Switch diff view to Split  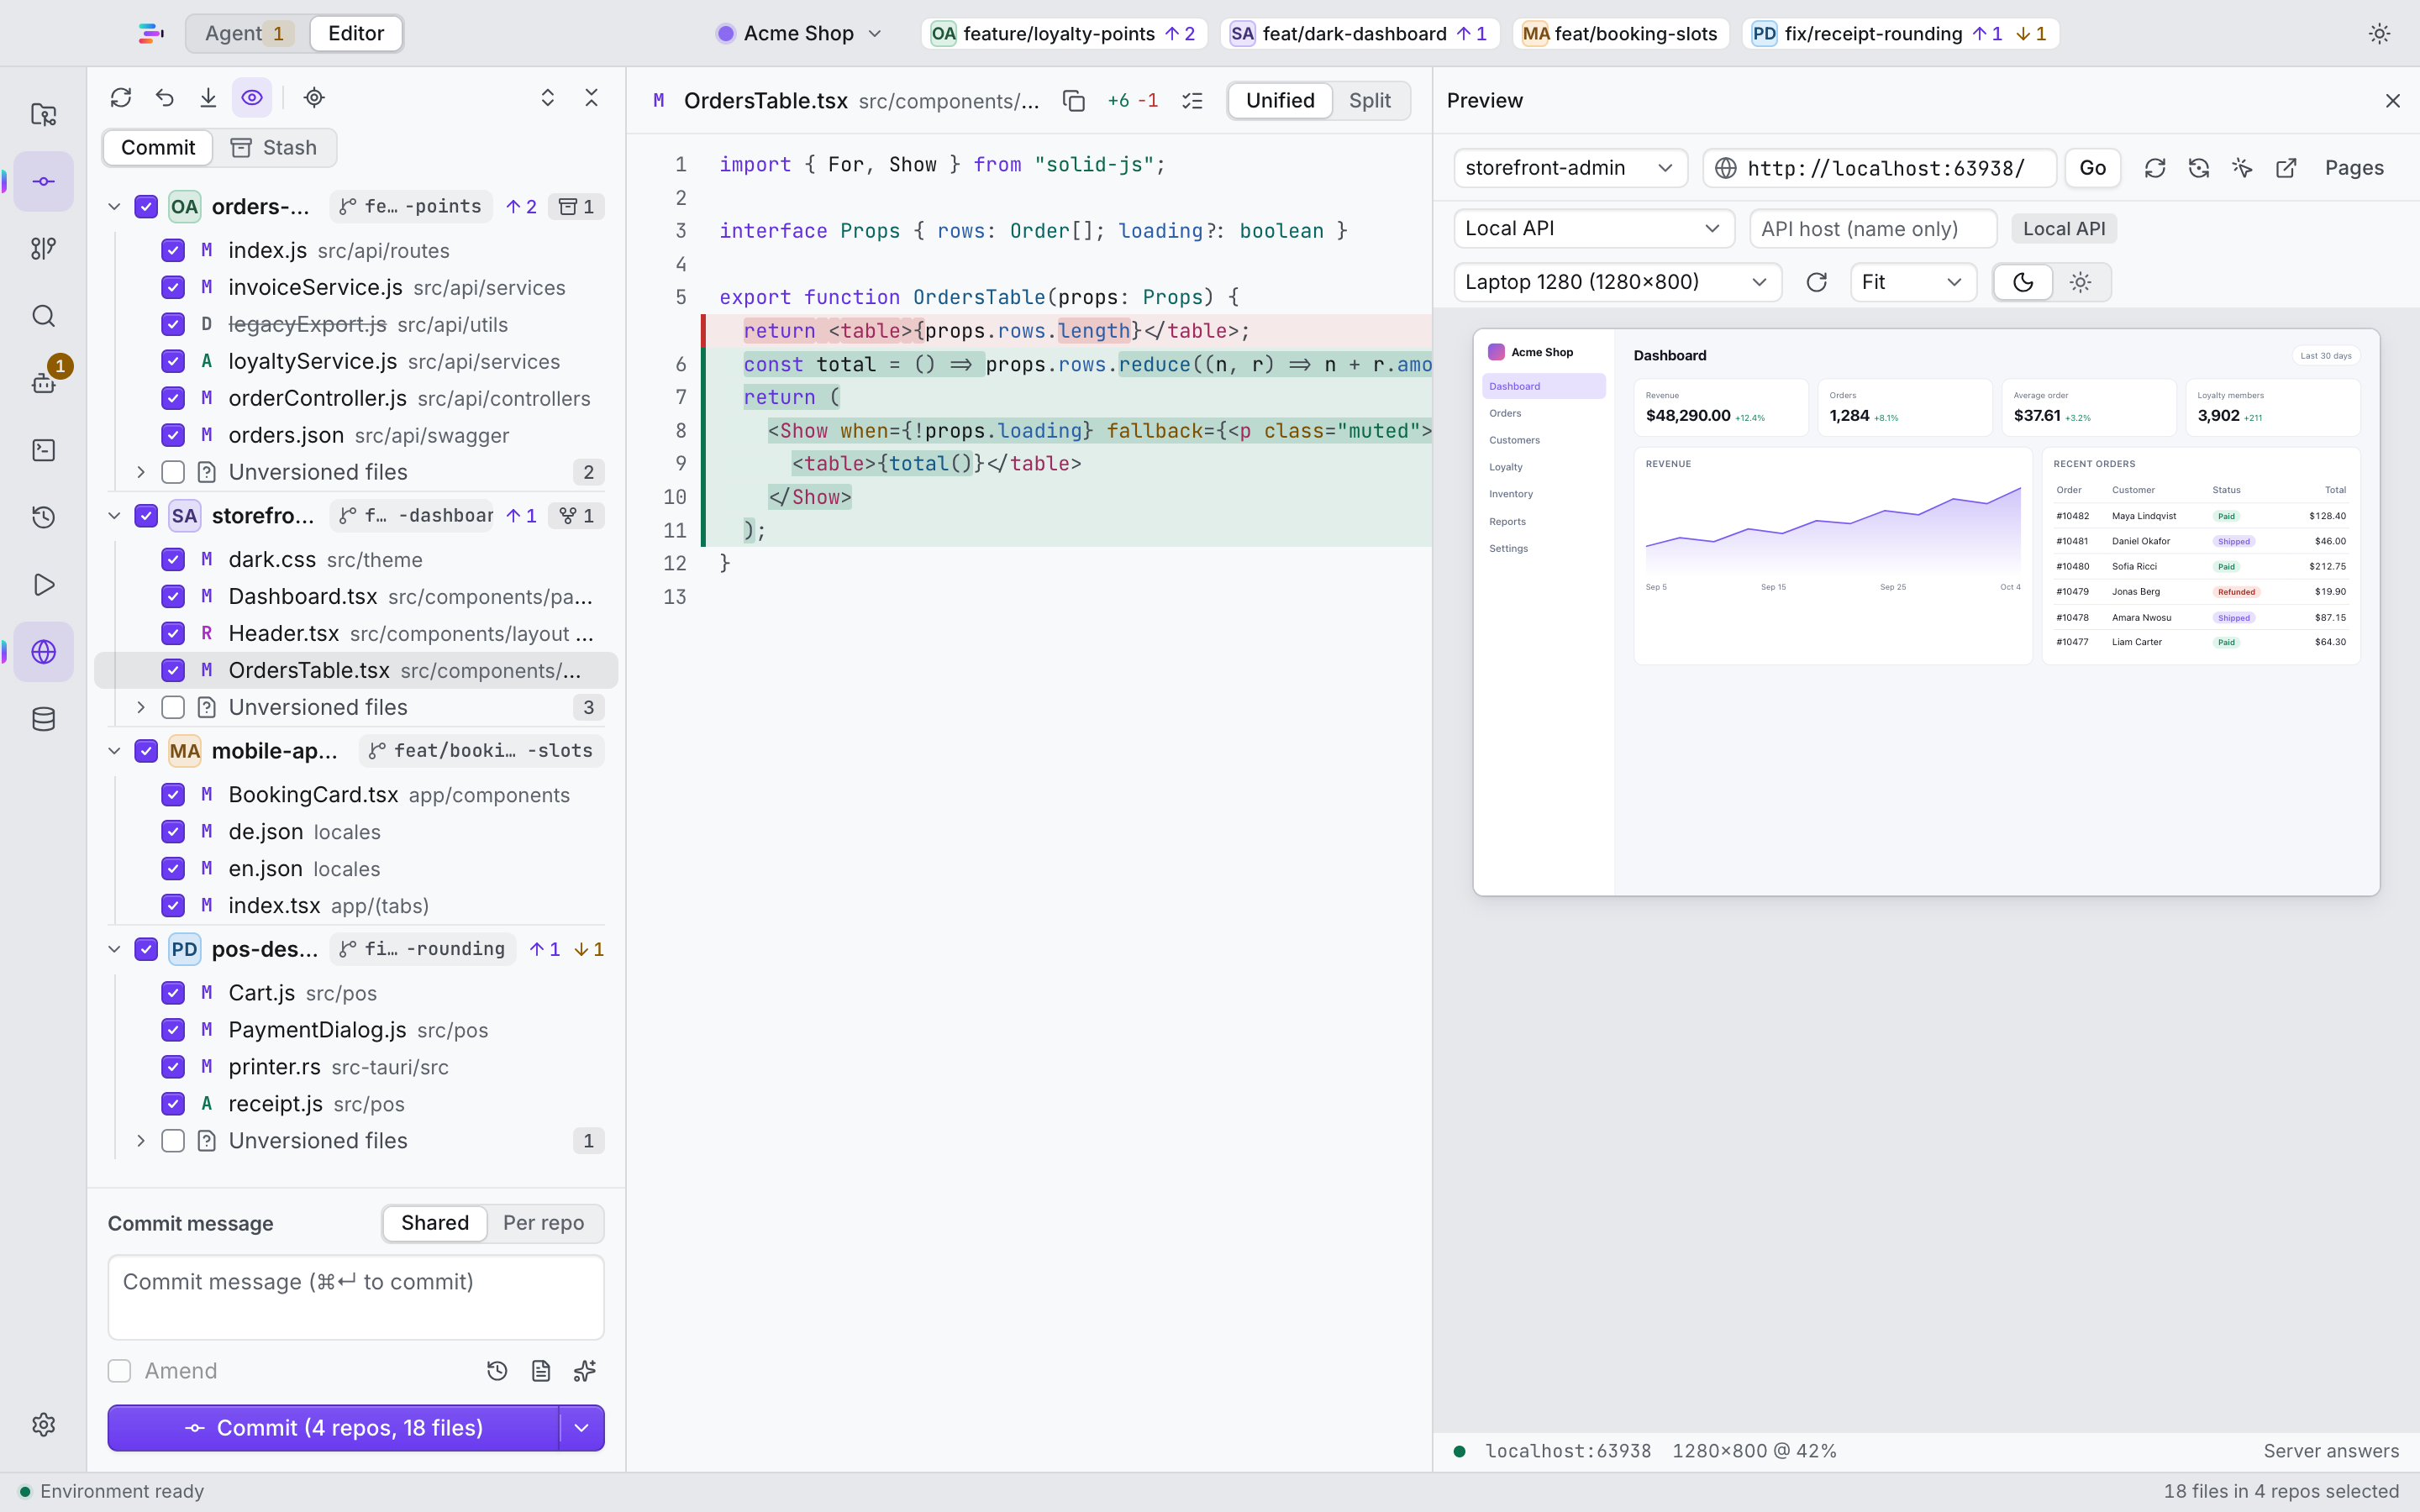pos(1369,101)
